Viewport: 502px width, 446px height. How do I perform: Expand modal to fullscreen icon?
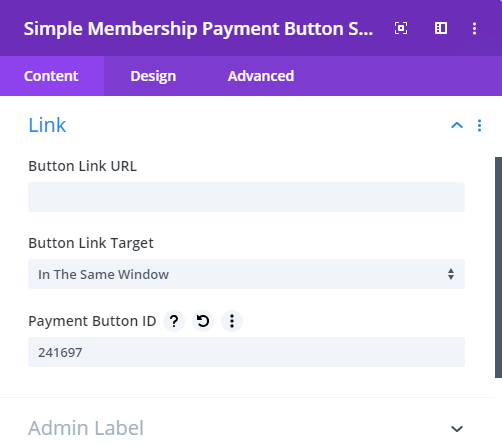tap(401, 28)
